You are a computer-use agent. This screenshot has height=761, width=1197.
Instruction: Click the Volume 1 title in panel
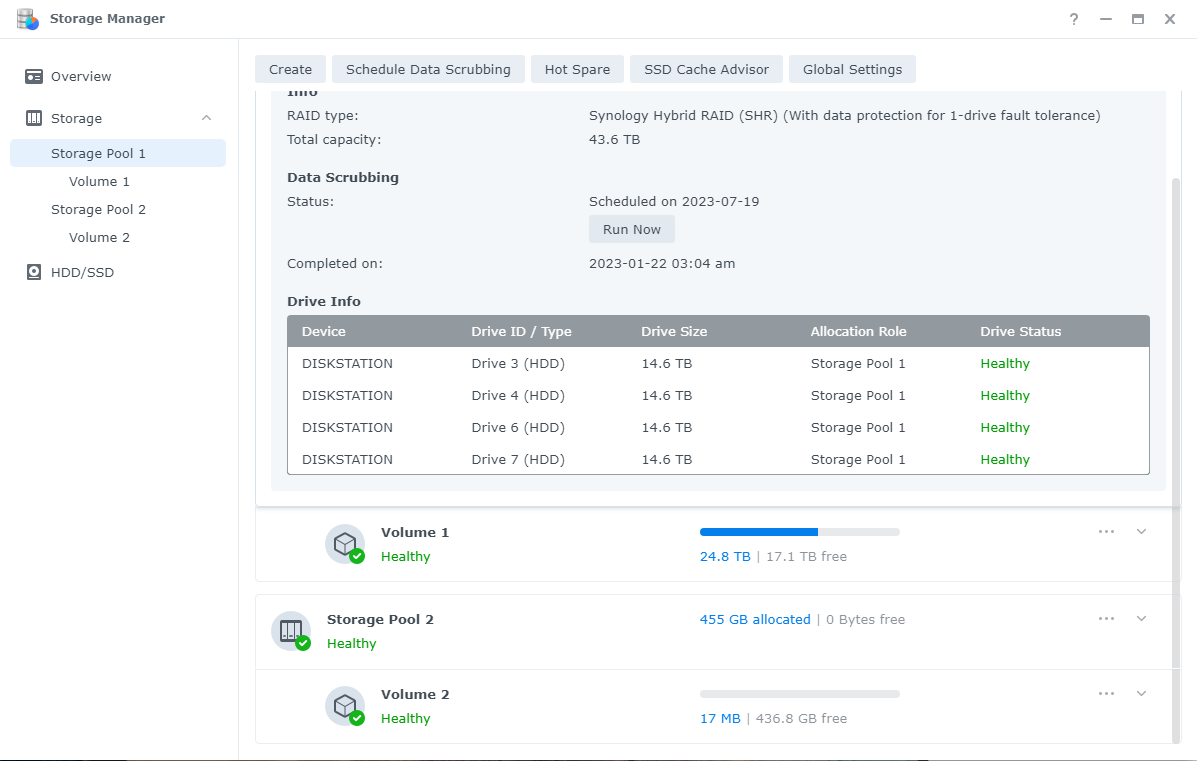[x=415, y=532]
